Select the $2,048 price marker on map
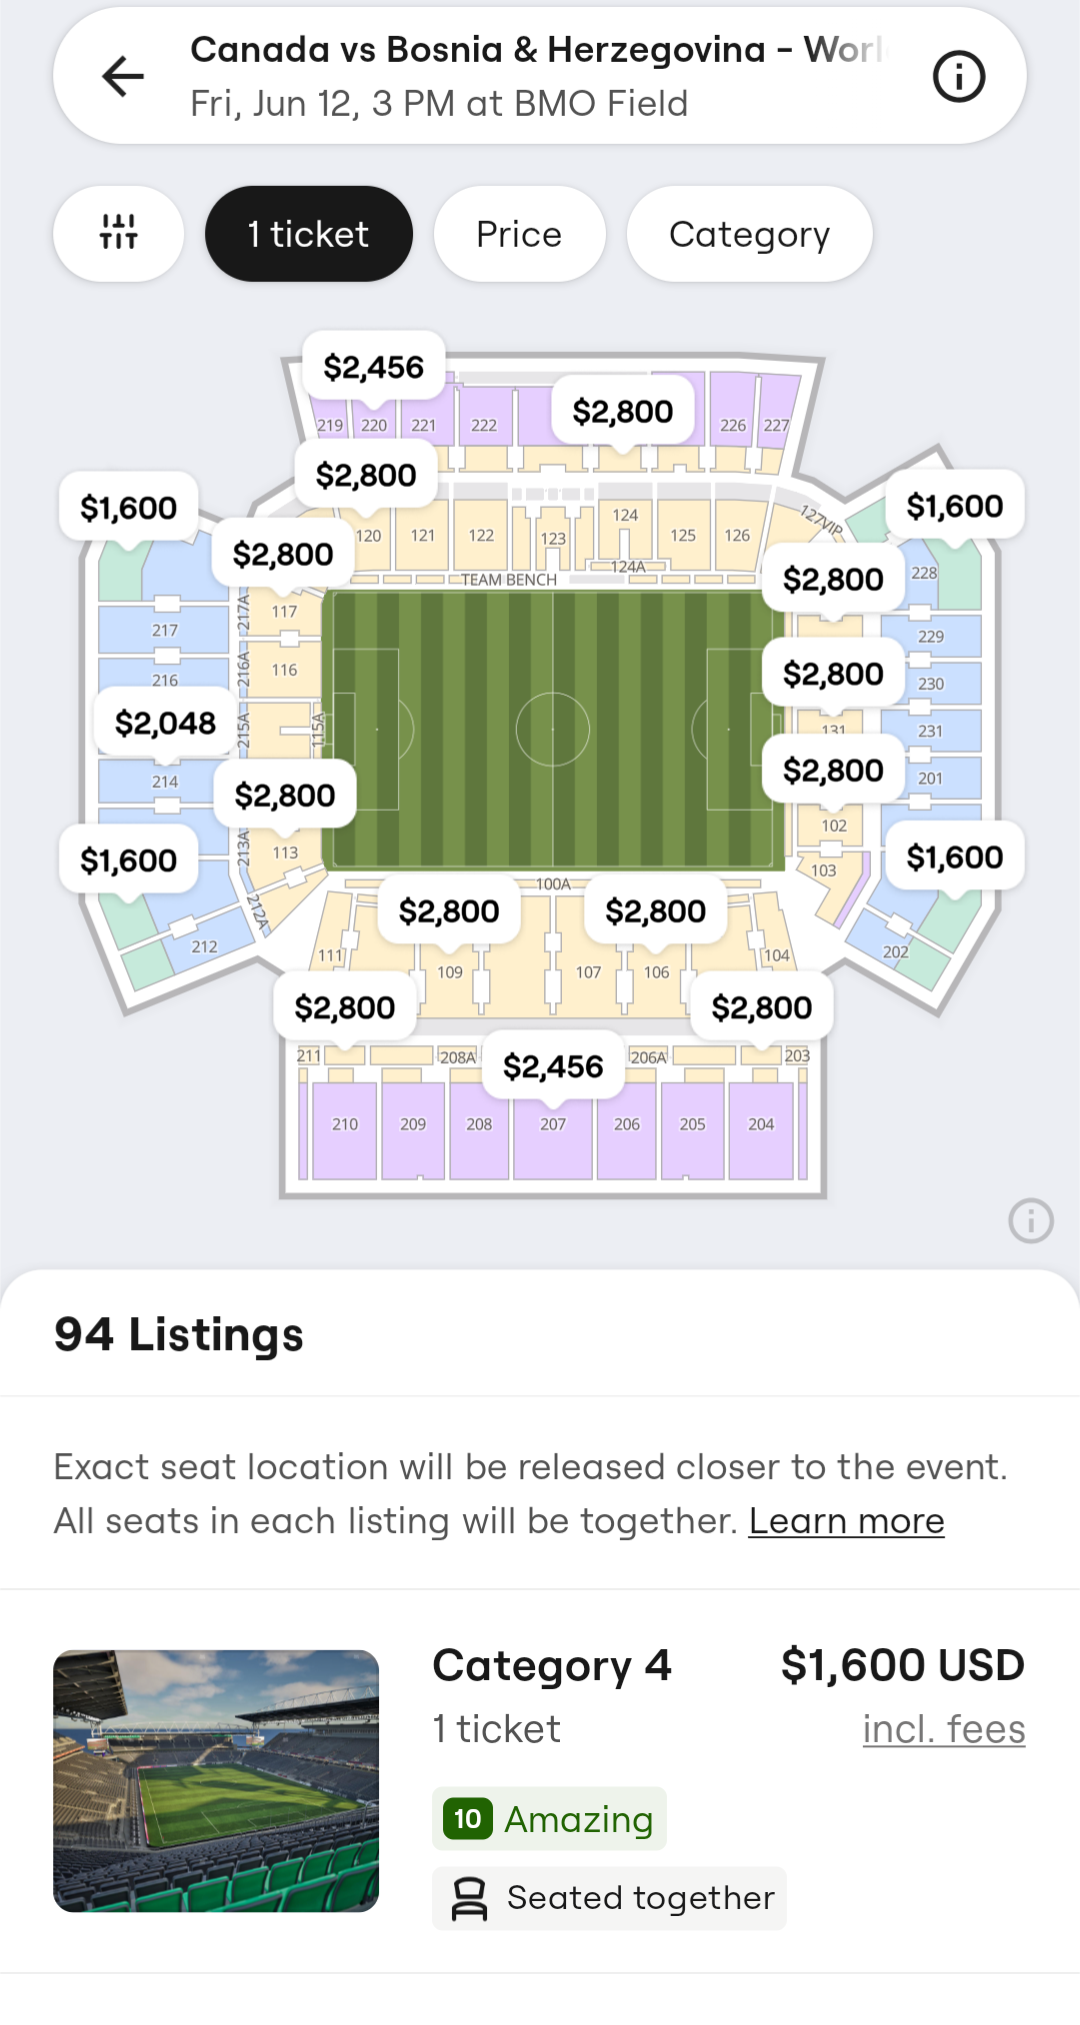The width and height of the screenshot is (1080, 2025). tap(165, 722)
